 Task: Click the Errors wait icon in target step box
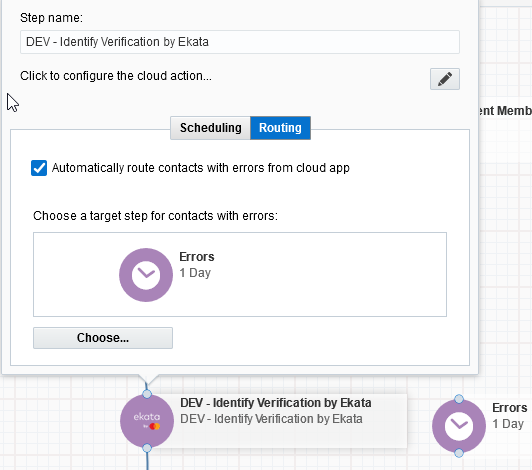146,275
